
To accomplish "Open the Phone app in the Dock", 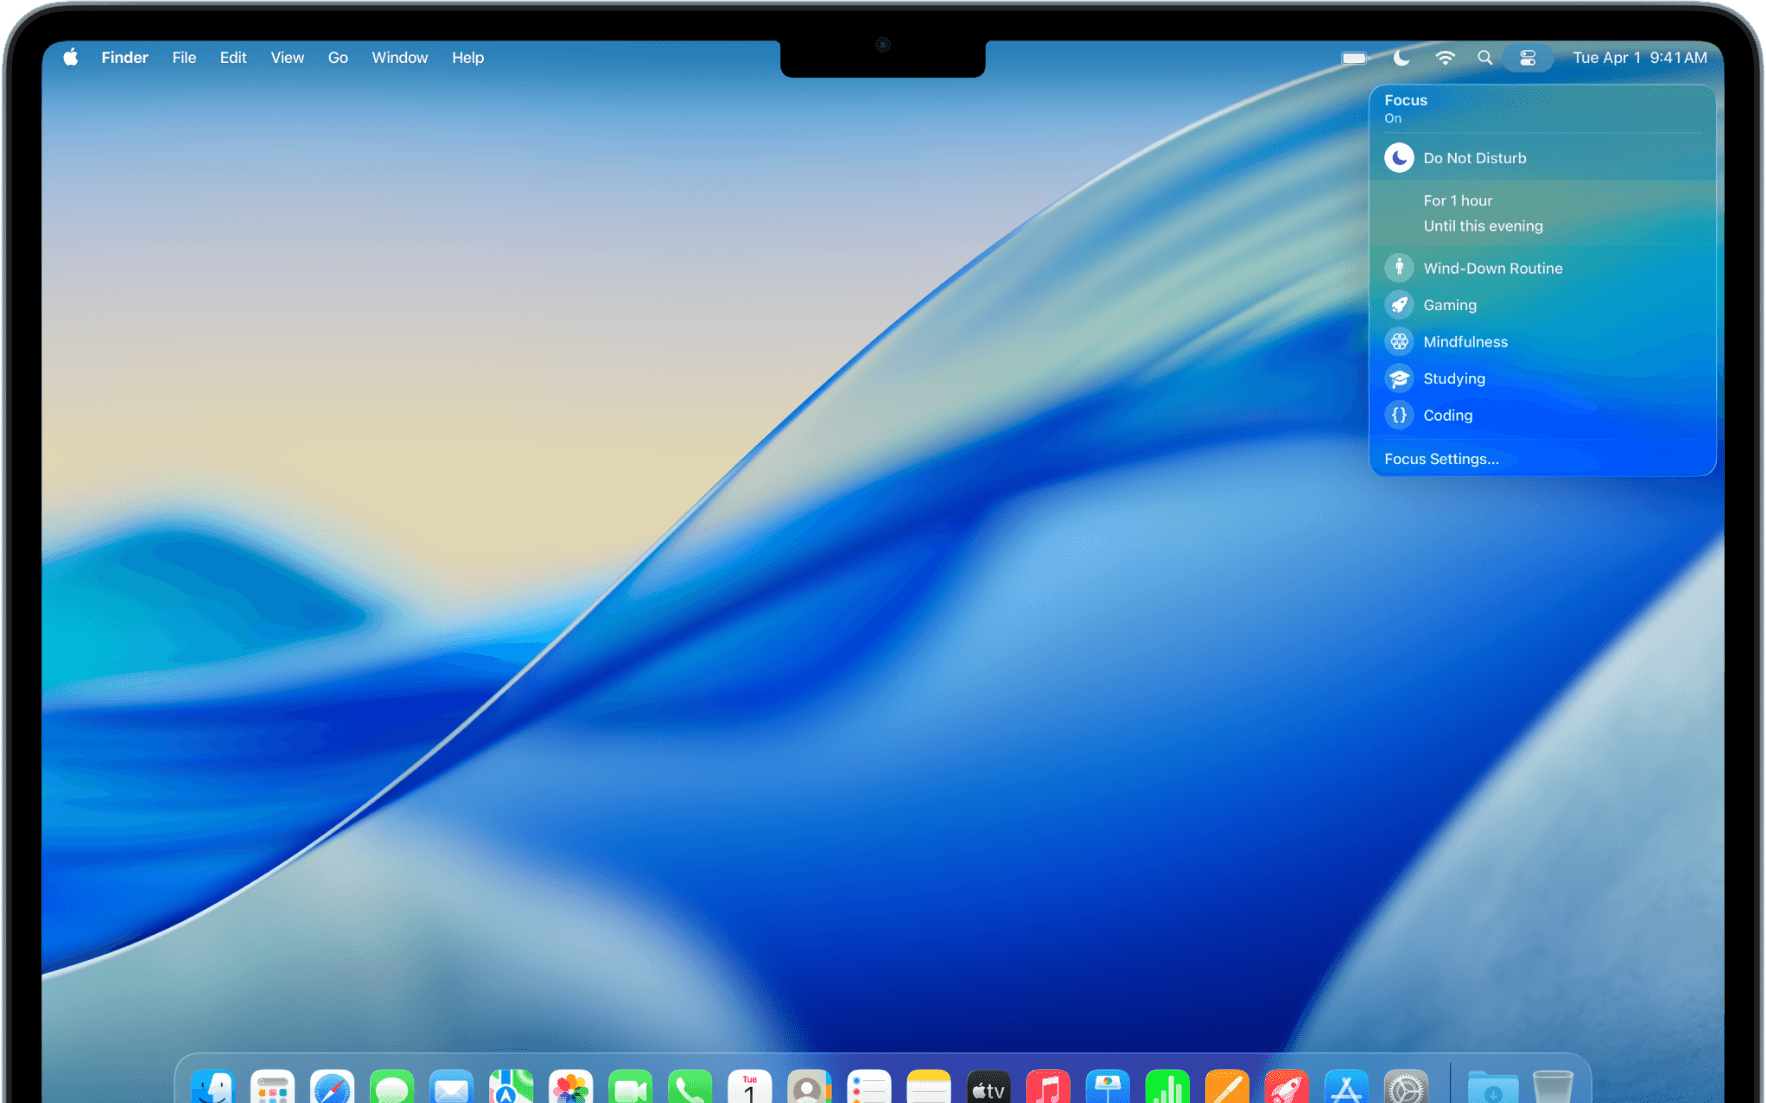I will 690,1087.
